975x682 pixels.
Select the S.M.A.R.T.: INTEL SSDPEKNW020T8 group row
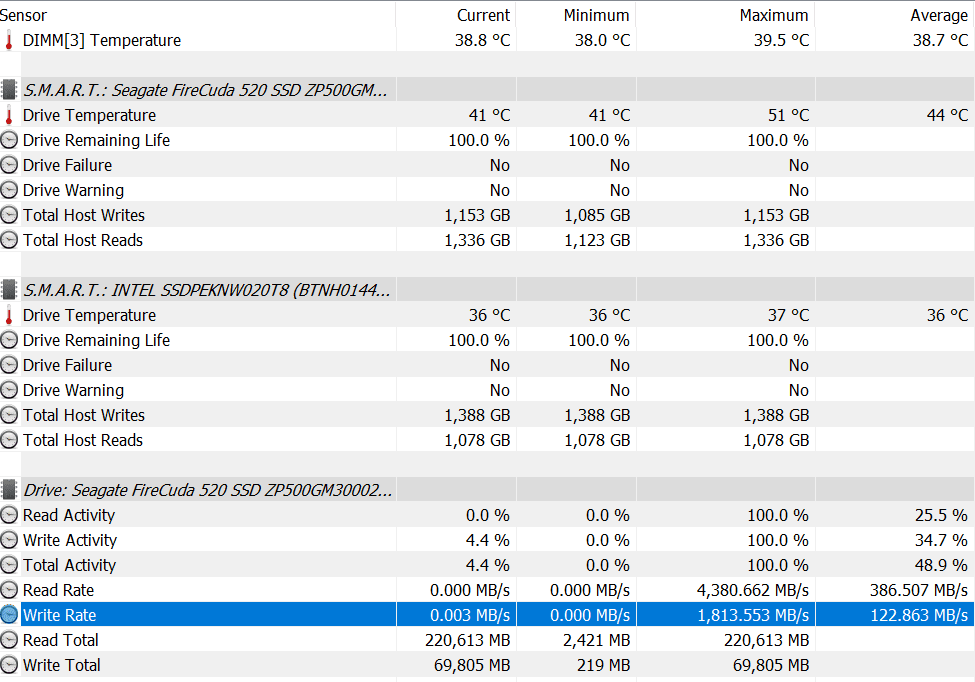(206, 290)
